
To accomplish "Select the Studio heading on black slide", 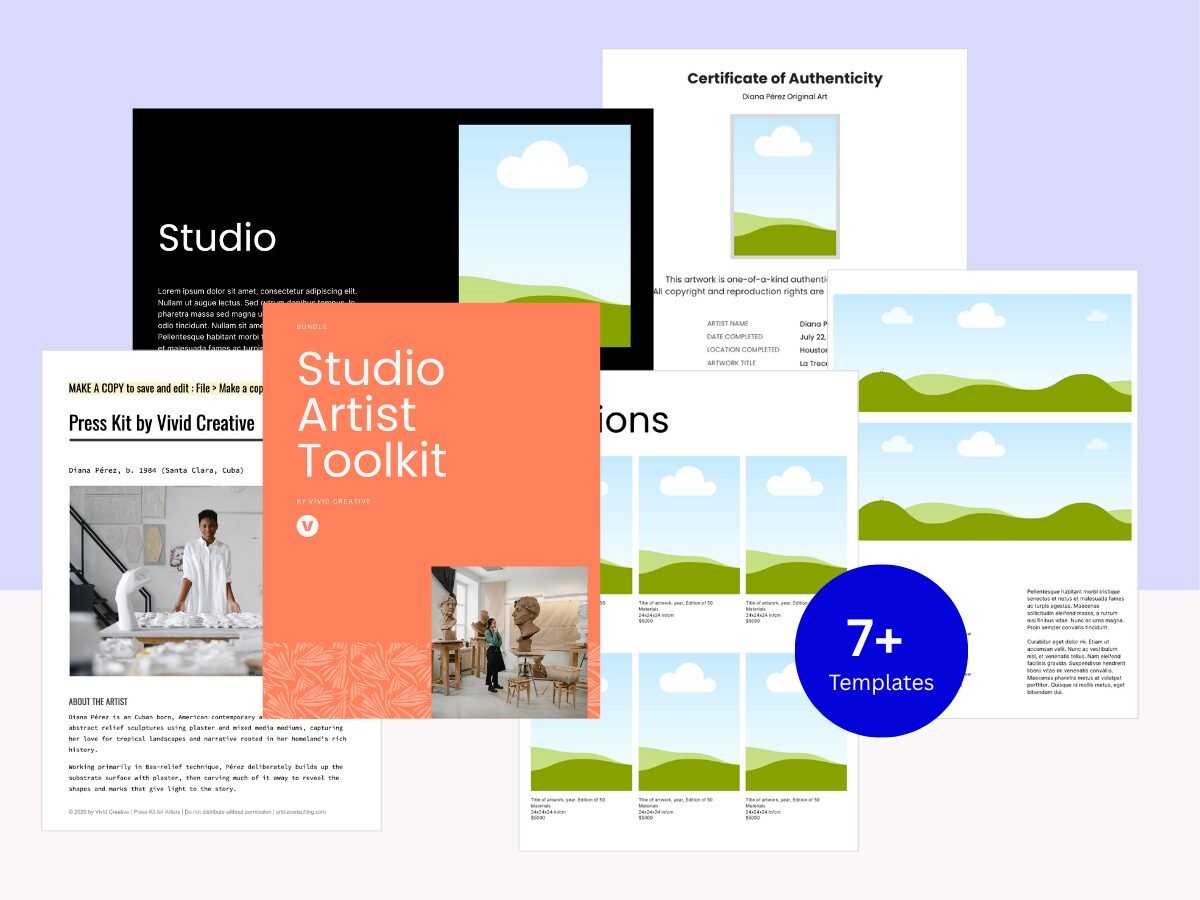I will click(217, 238).
